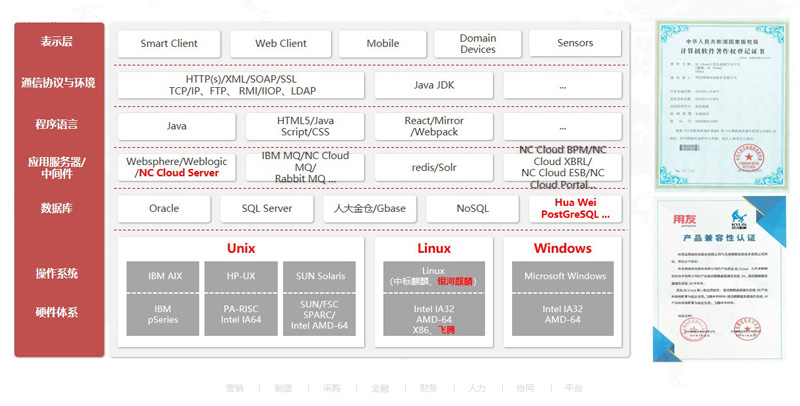Open the 产品兼容性认证 certificate image

(x=719, y=278)
